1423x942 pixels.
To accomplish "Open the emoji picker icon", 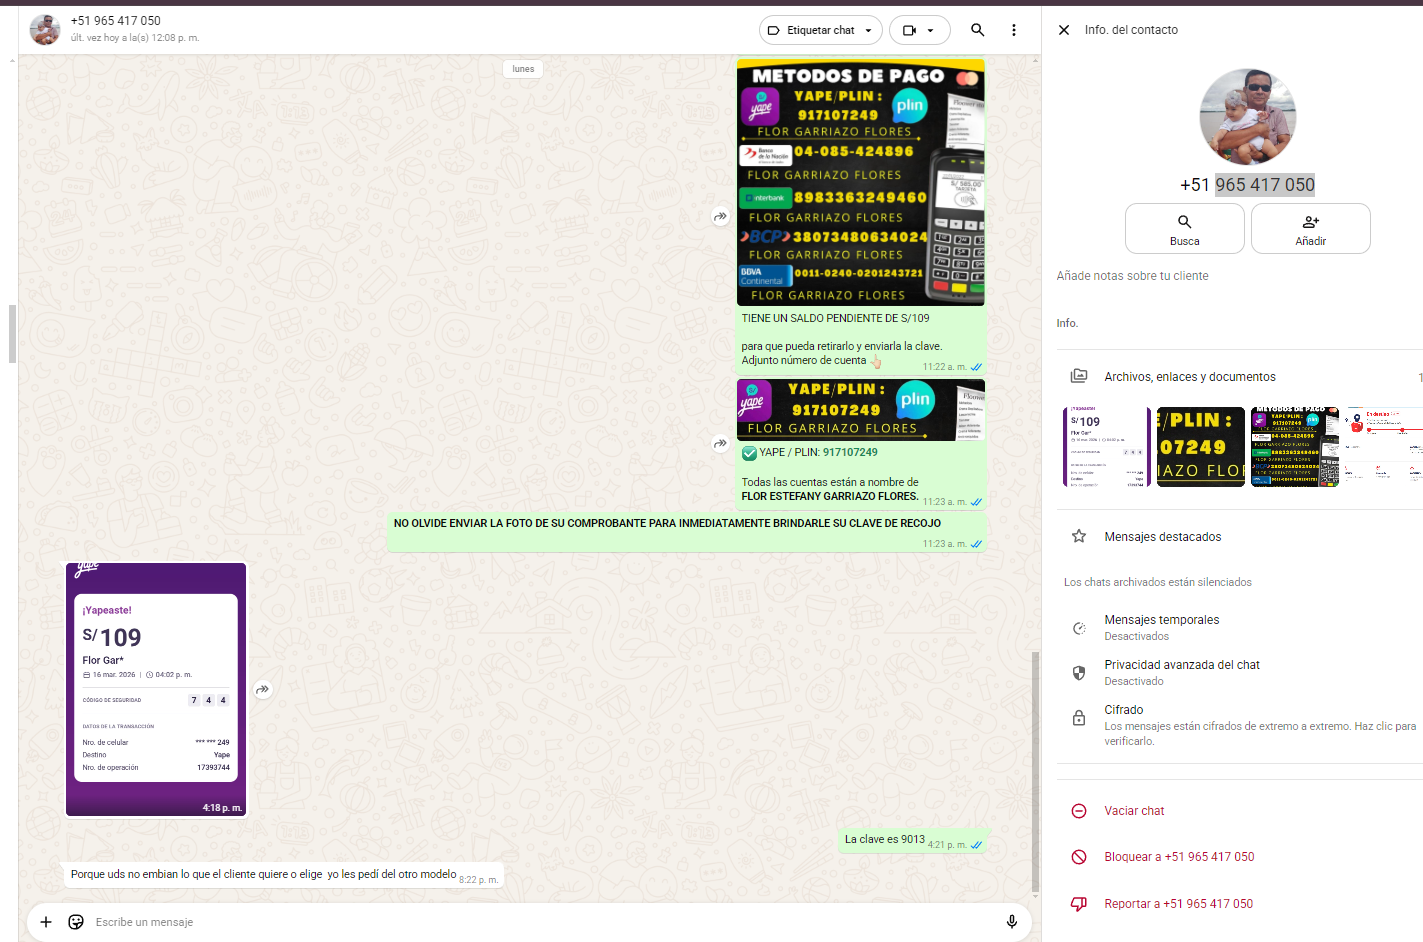I will [76, 921].
